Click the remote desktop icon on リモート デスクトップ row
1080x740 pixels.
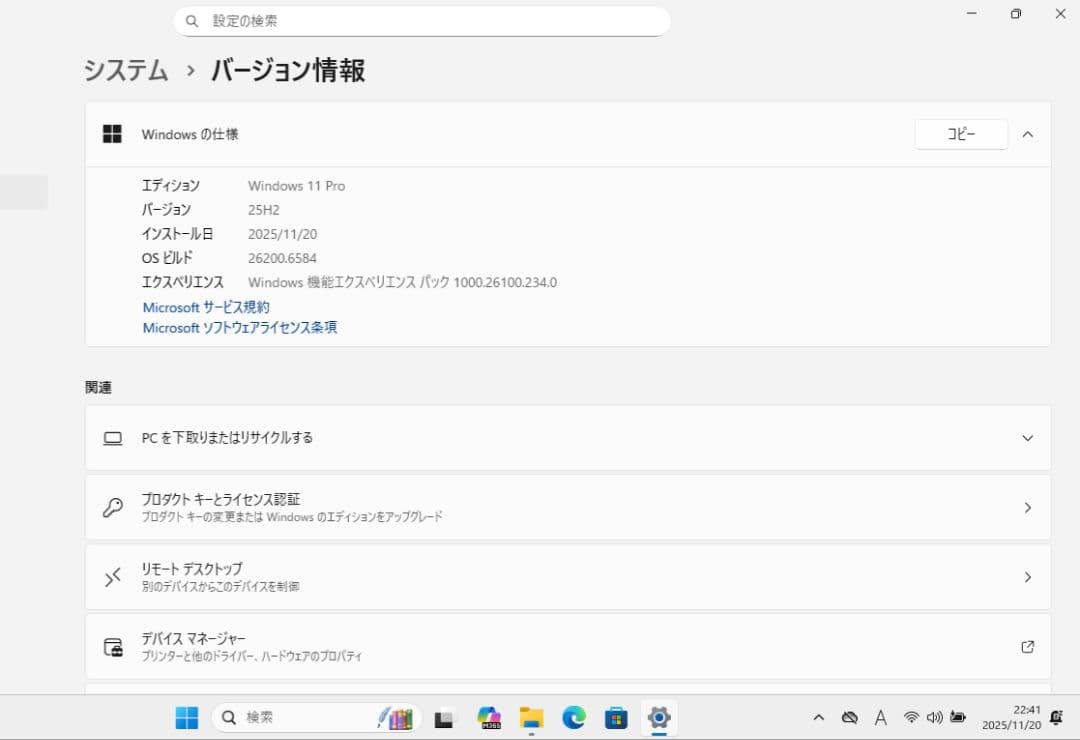pyautogui.click(x=113, y=577)
